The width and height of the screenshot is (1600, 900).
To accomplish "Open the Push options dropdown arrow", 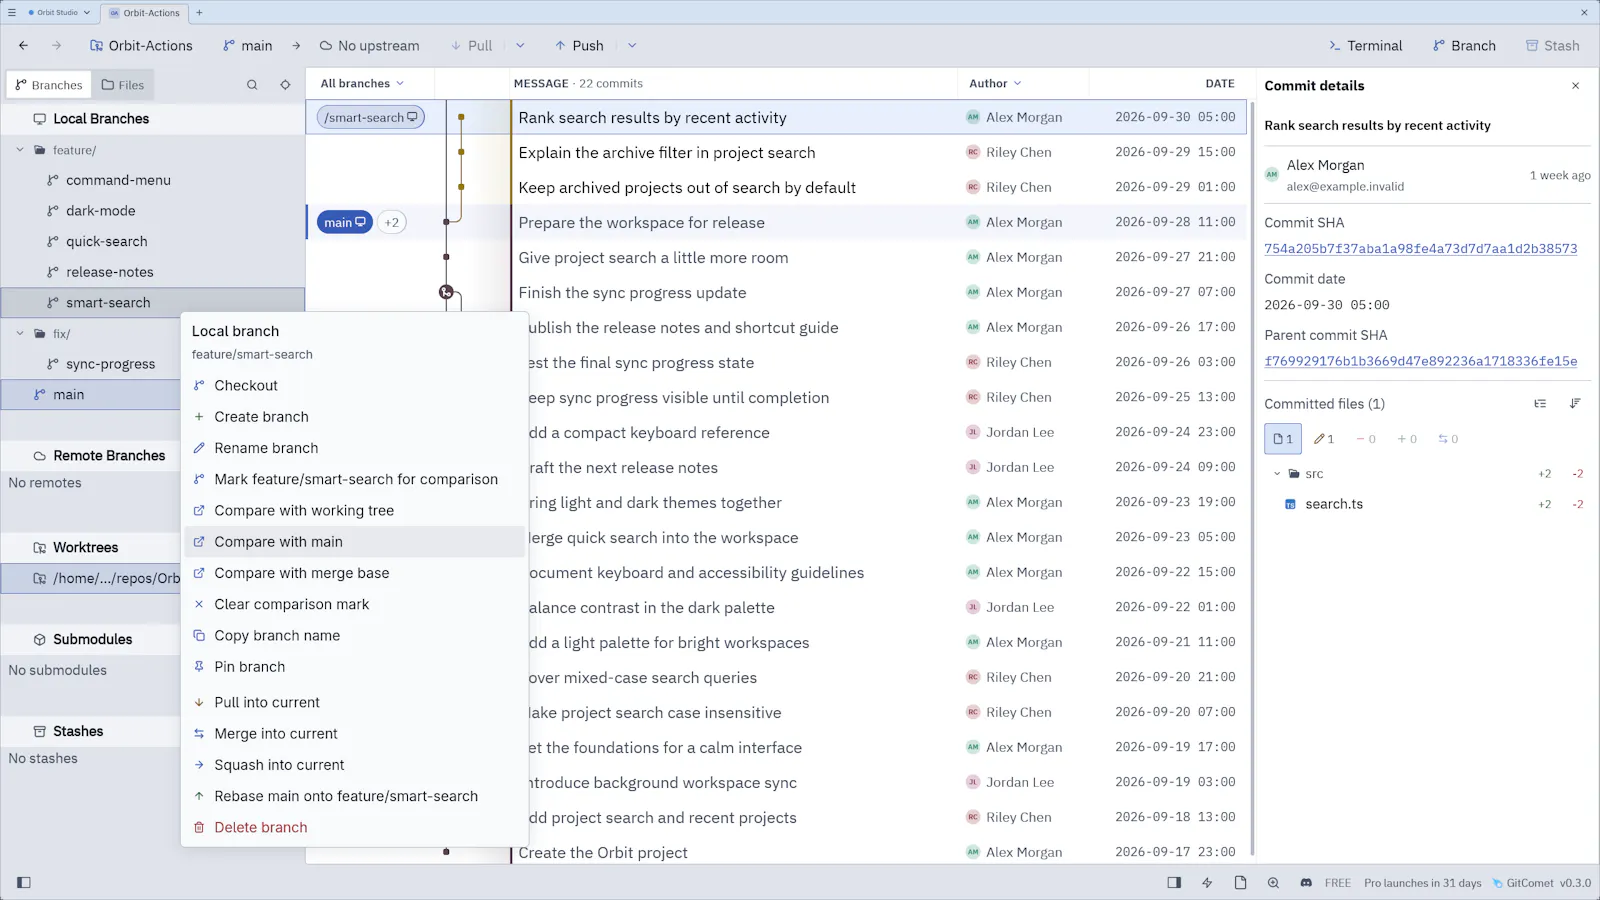I will (632, 46).
